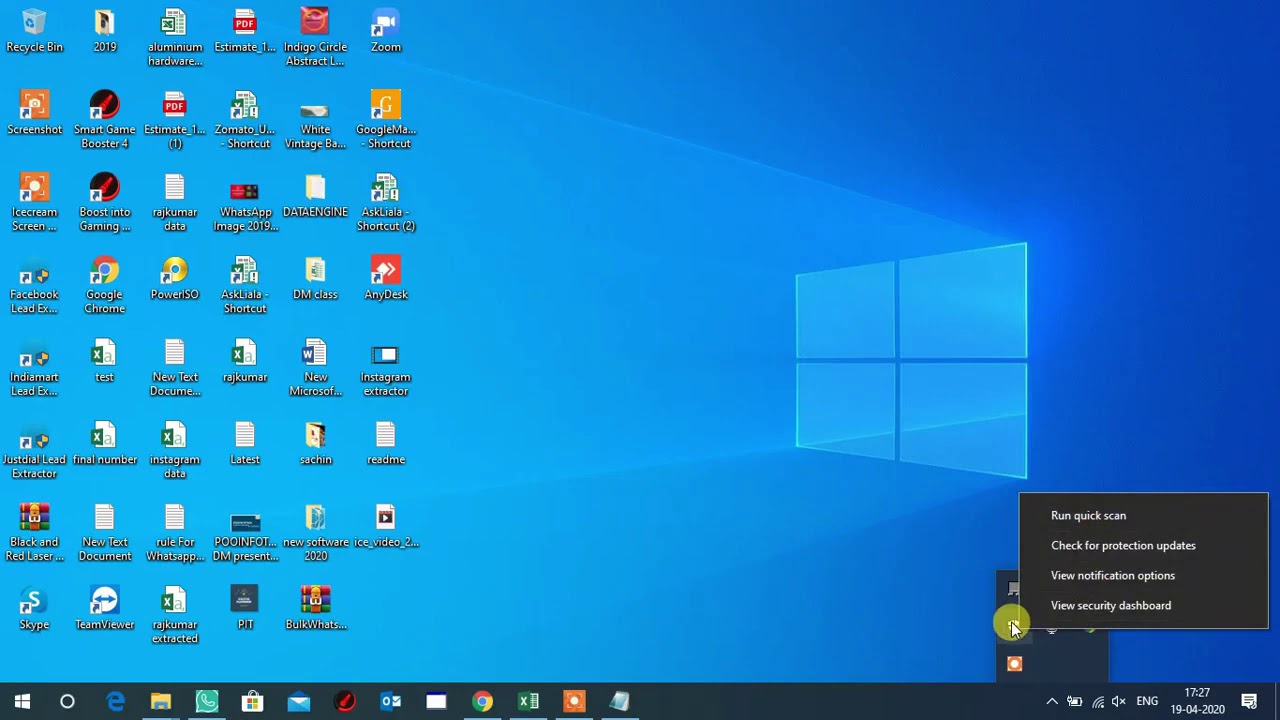Select GoogleMa... Shortcut icon
The height and width of the screenshot is (720, 1280).
pyautogui.click(x=386, y=120)
